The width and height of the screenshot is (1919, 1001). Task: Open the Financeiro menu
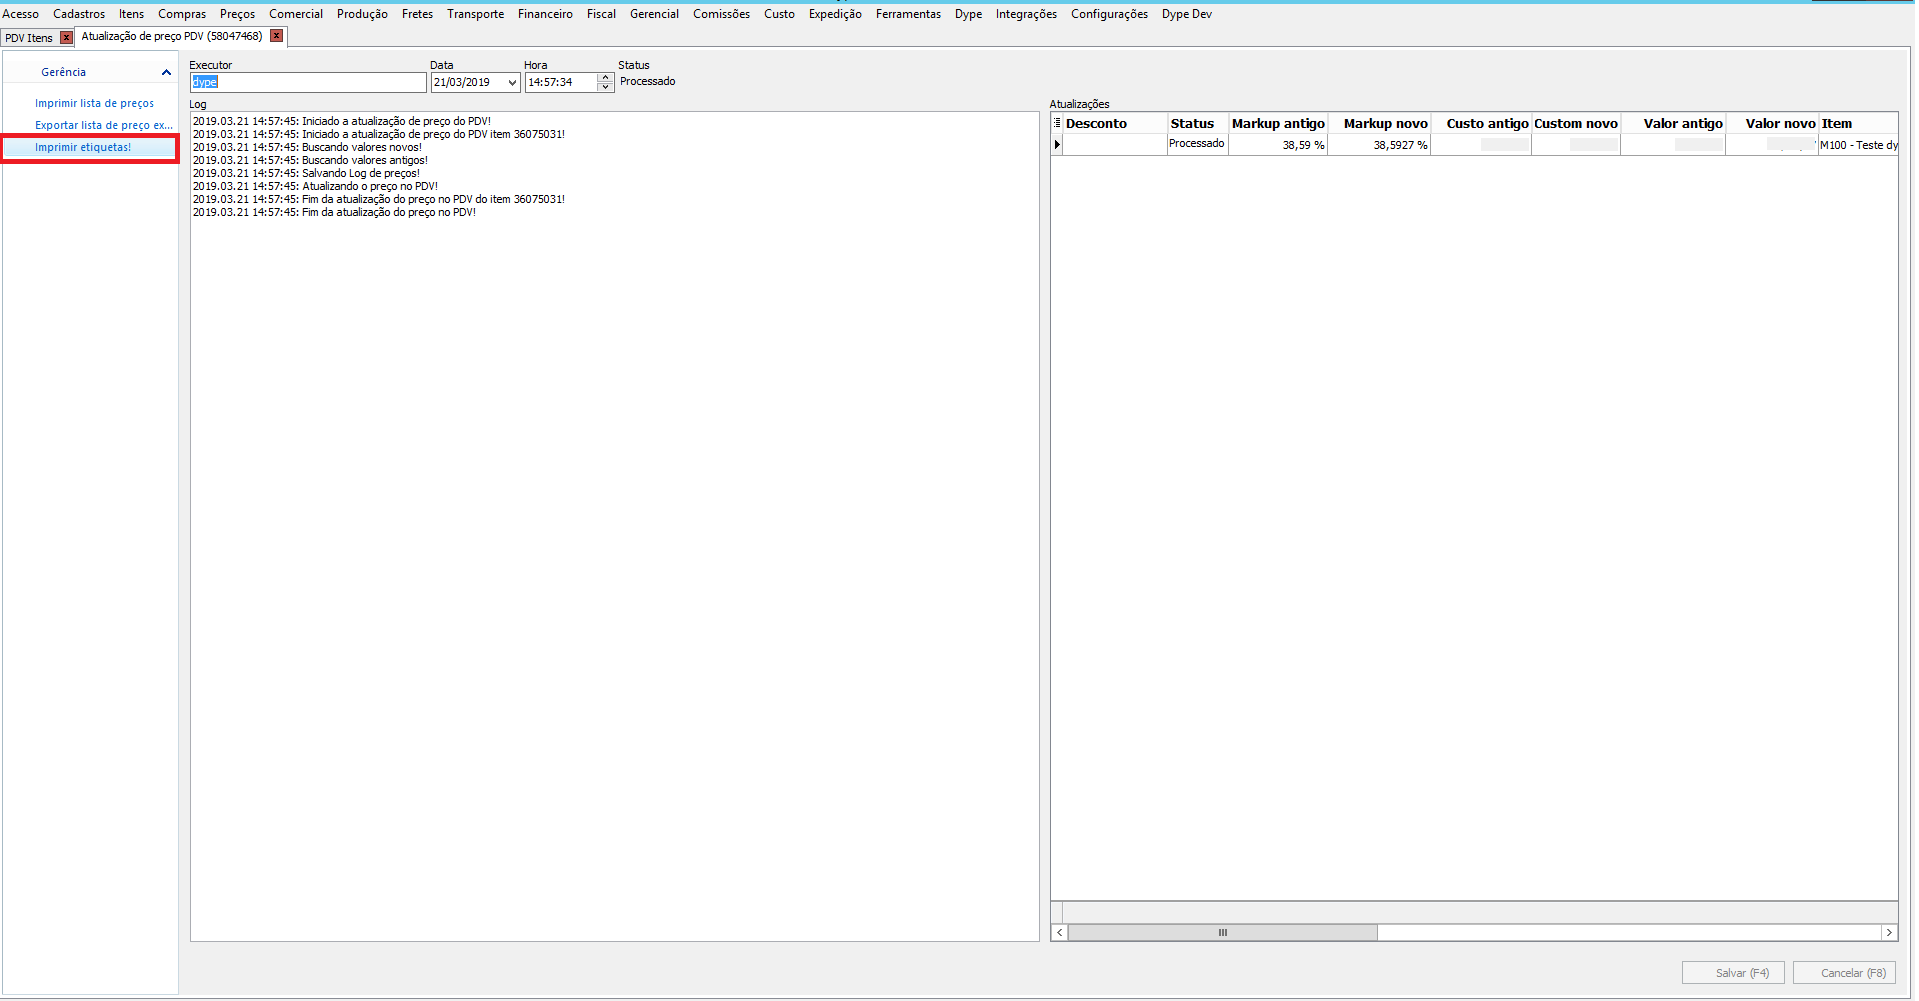click(546, 14)
